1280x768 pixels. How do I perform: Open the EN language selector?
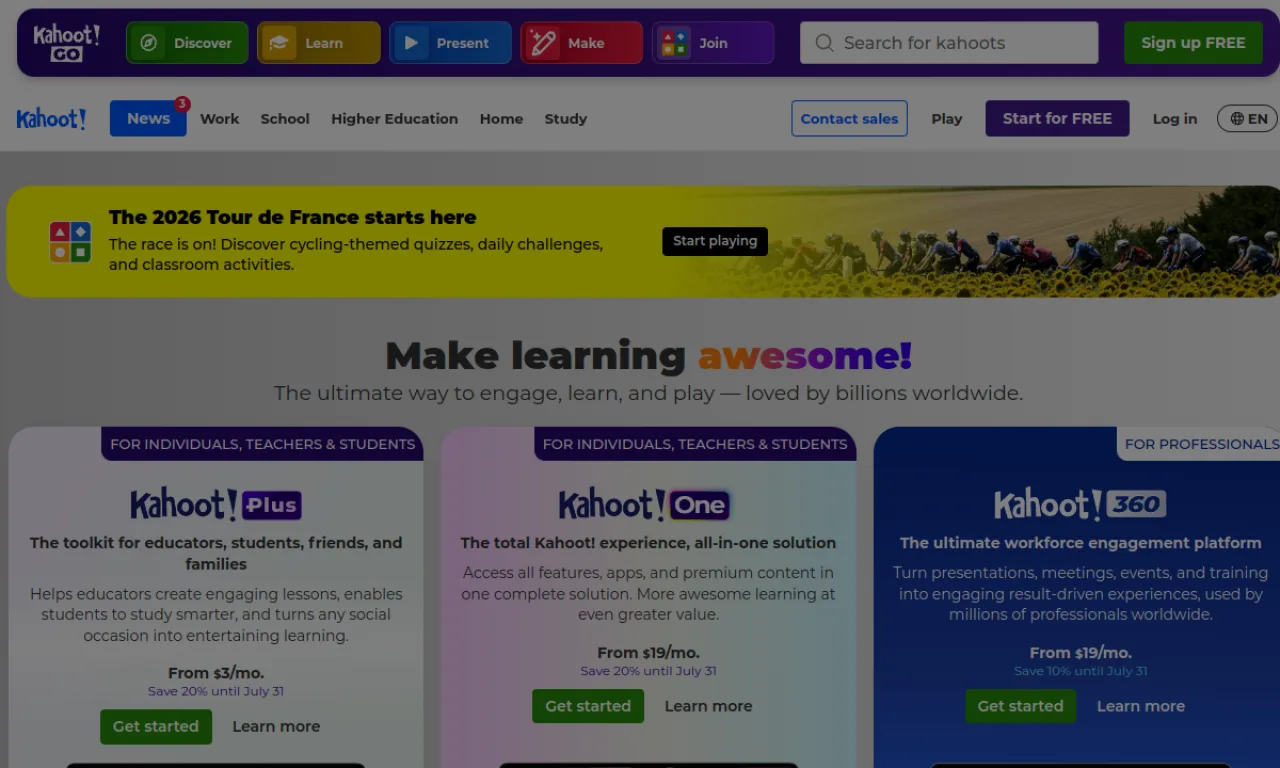point(1247,118)
